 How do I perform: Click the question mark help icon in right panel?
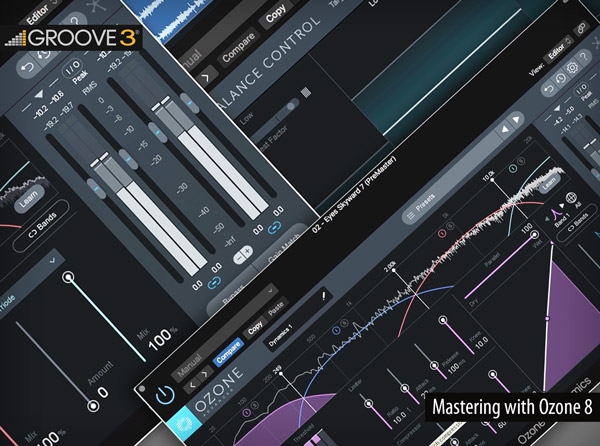(584, 57)
